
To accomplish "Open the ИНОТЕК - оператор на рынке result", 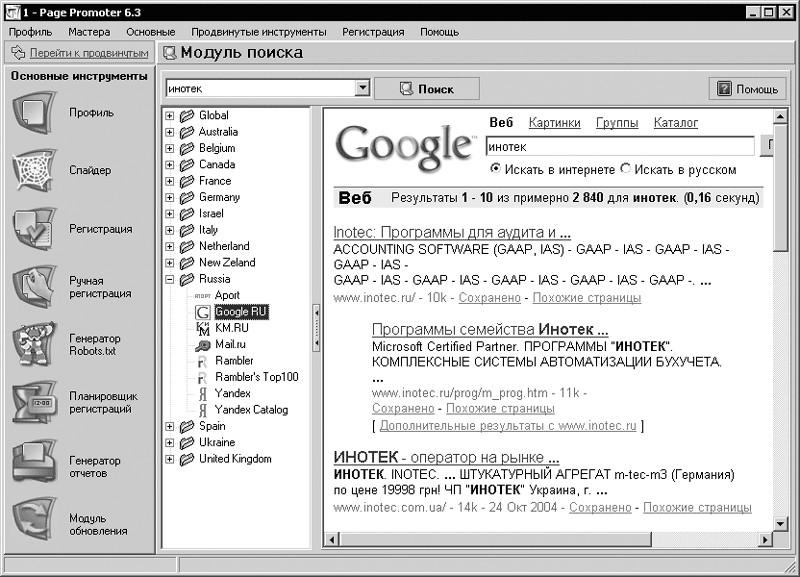I will click(446, 457).
